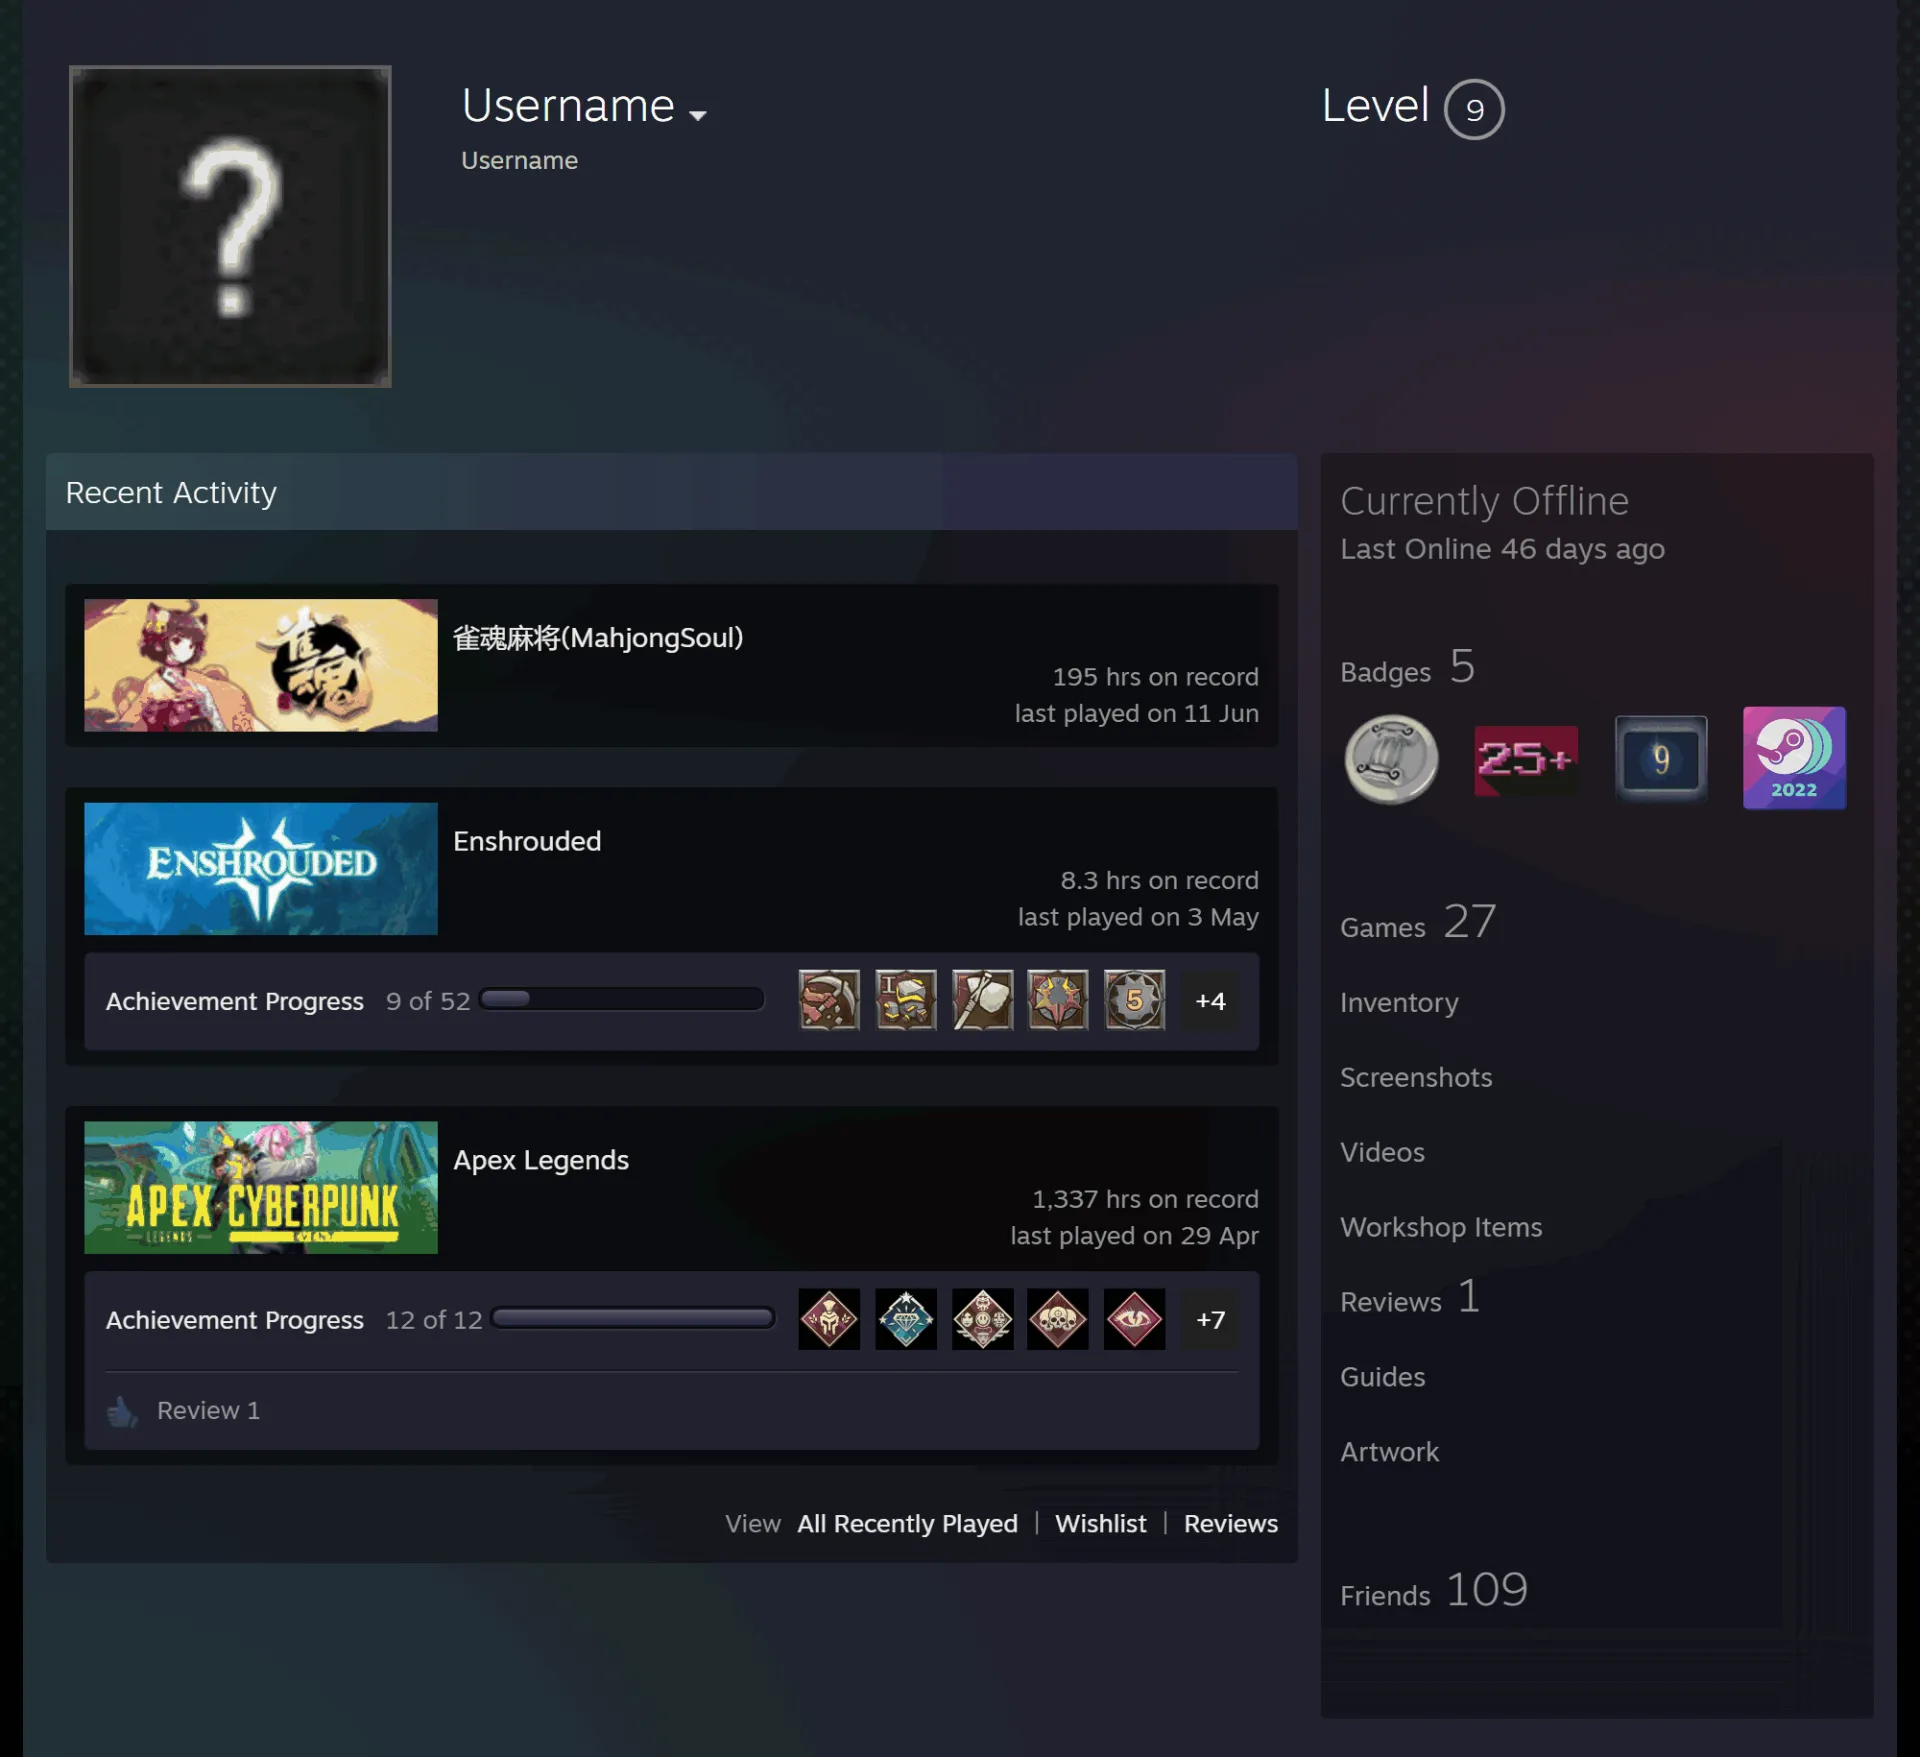Open the MahjongSoul game banner image

pyautogui.click(x=261, y=665)
